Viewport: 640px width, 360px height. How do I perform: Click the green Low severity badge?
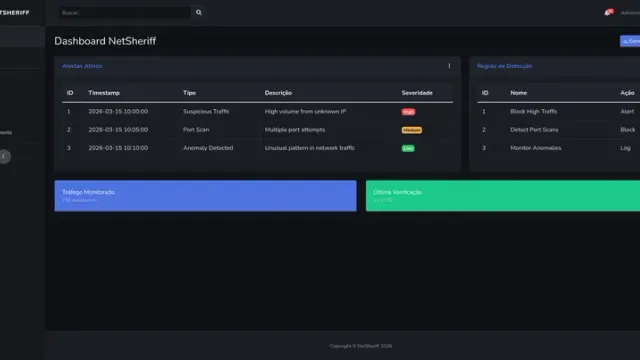408,149
